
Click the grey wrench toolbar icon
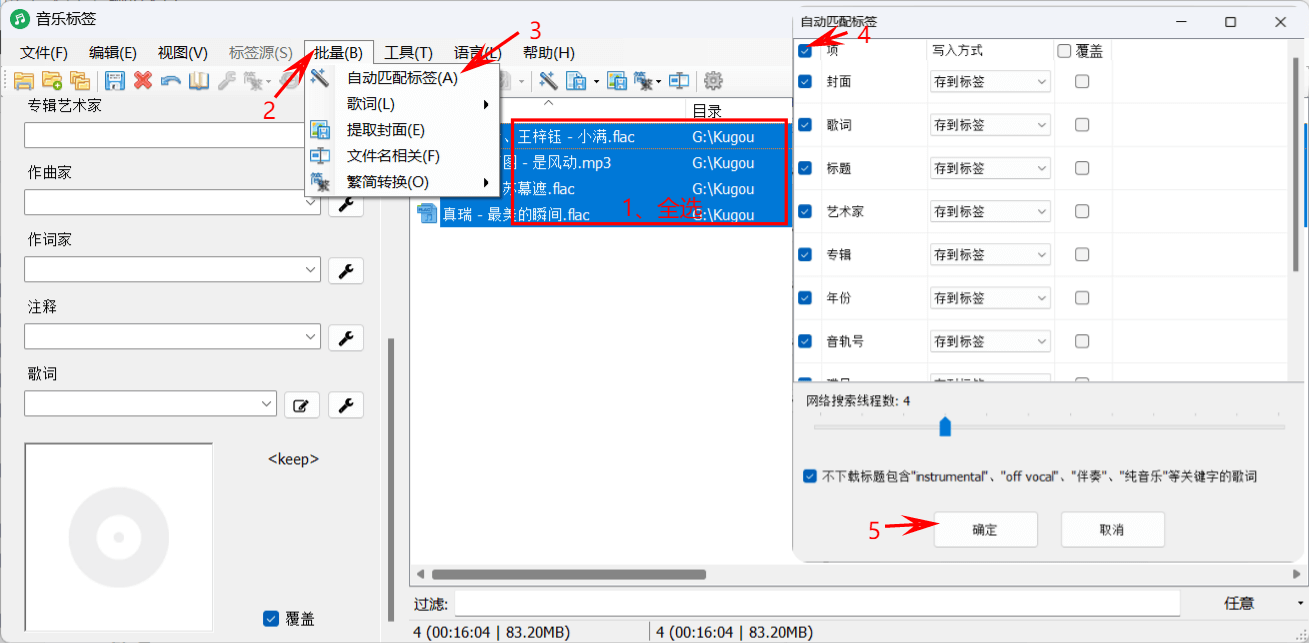[x=226, y=80]
